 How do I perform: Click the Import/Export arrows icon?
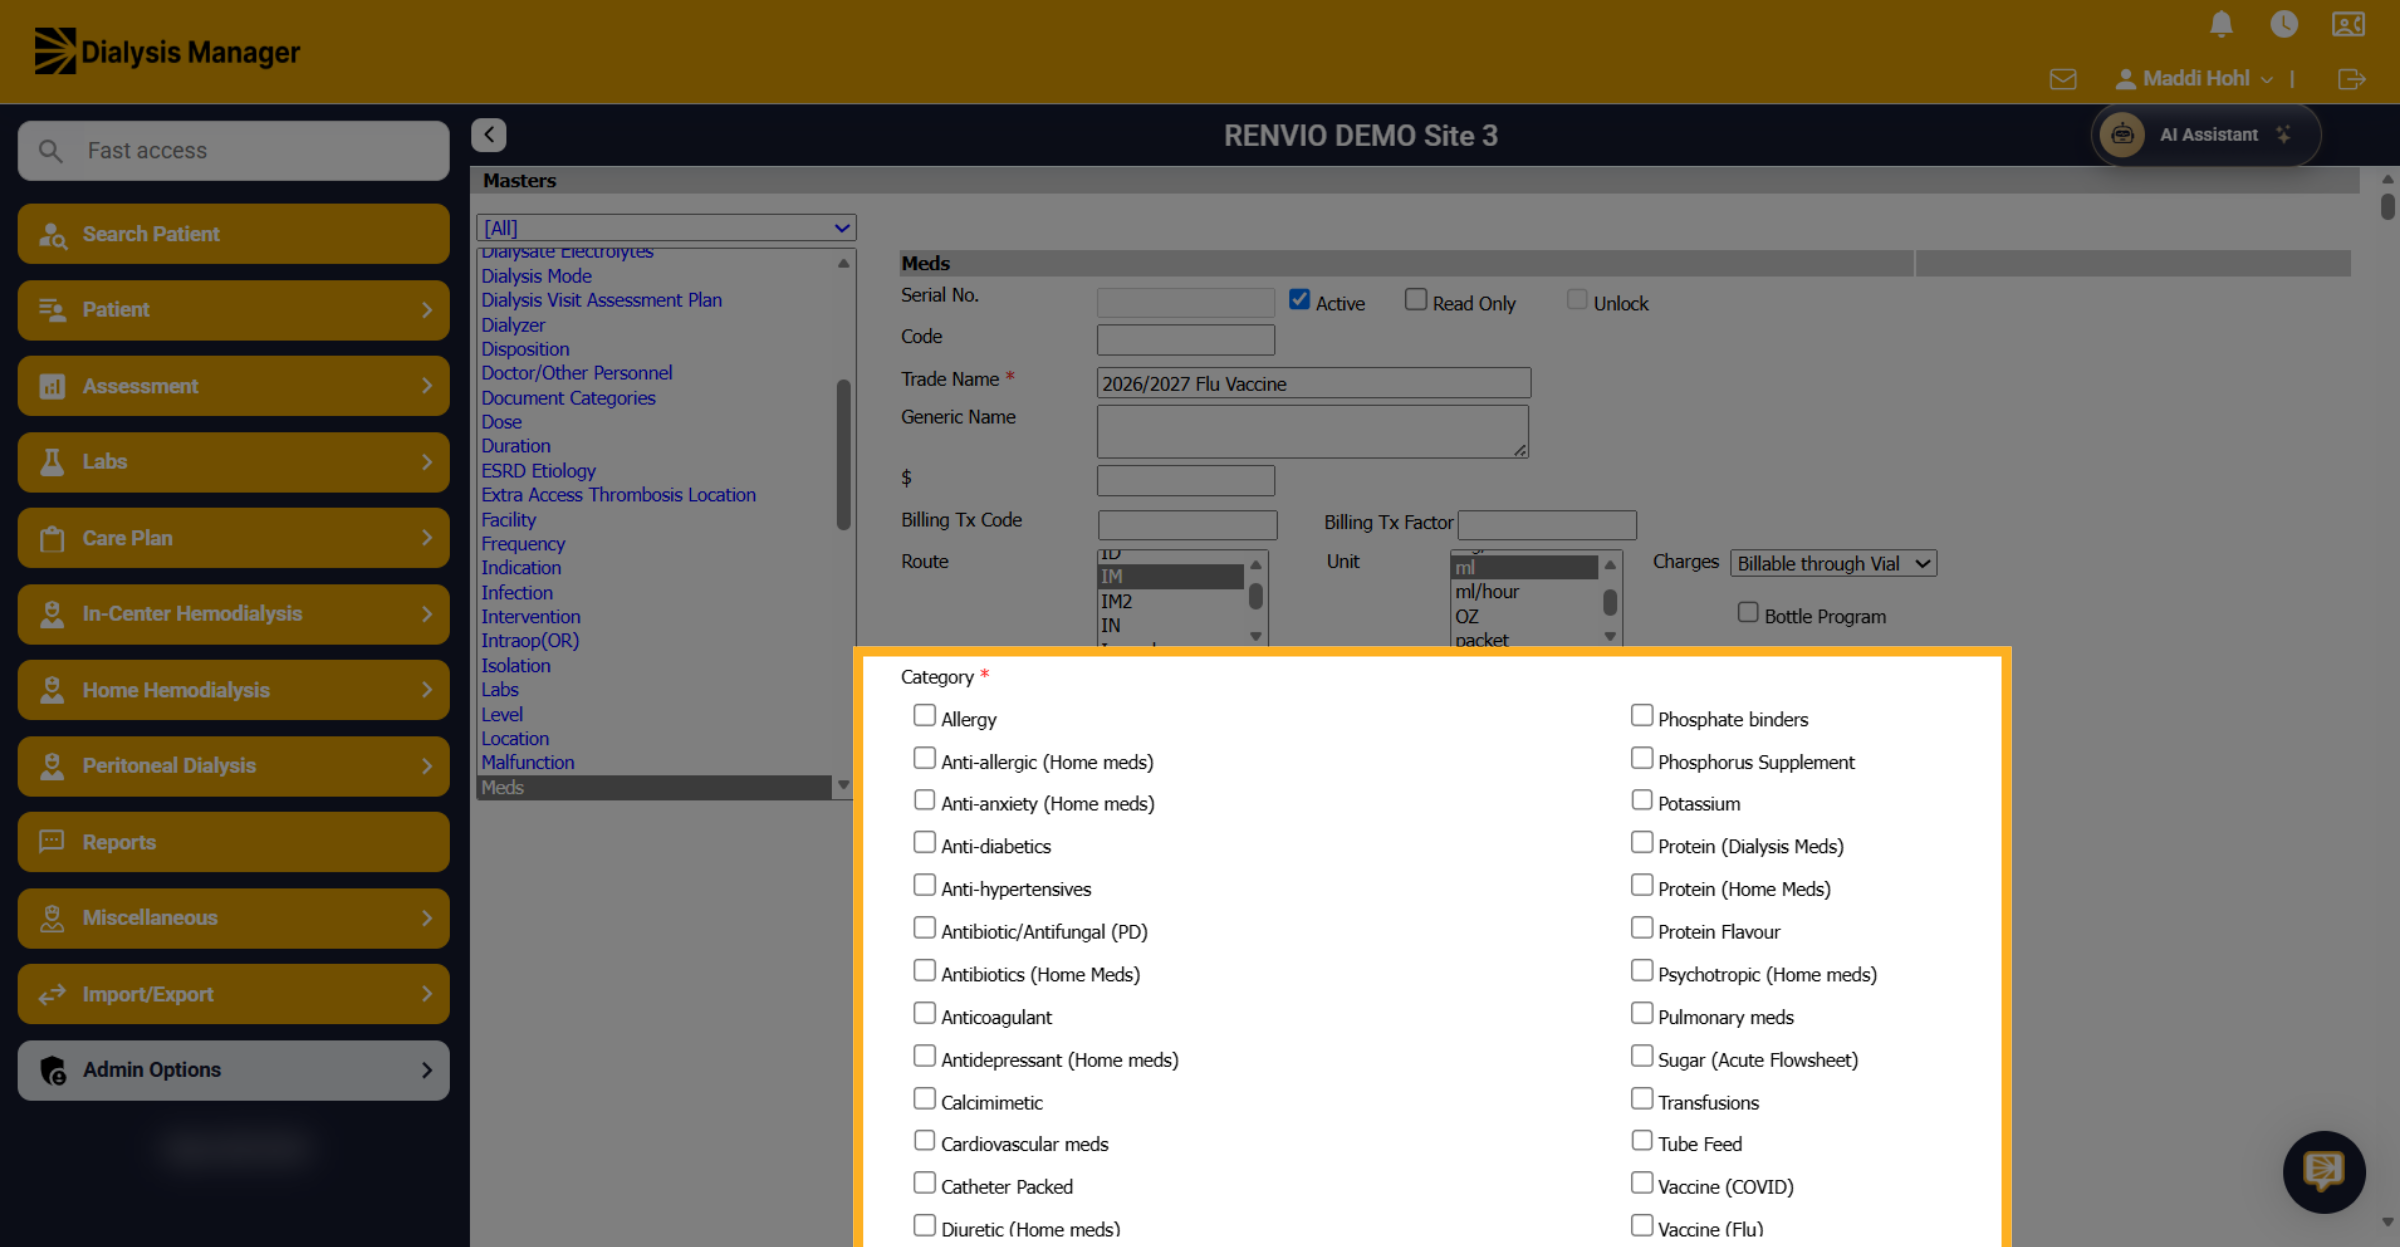(52, 994)
